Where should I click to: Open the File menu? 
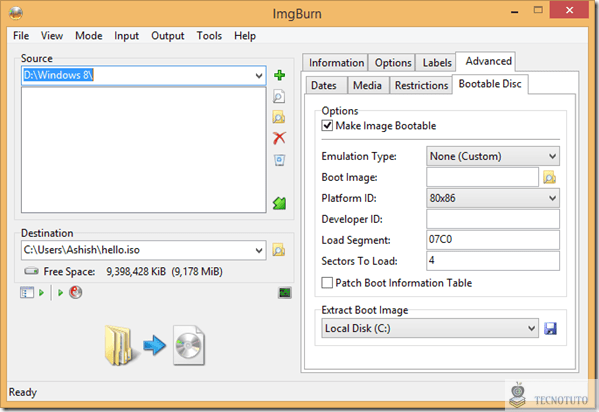coord(21,36)
